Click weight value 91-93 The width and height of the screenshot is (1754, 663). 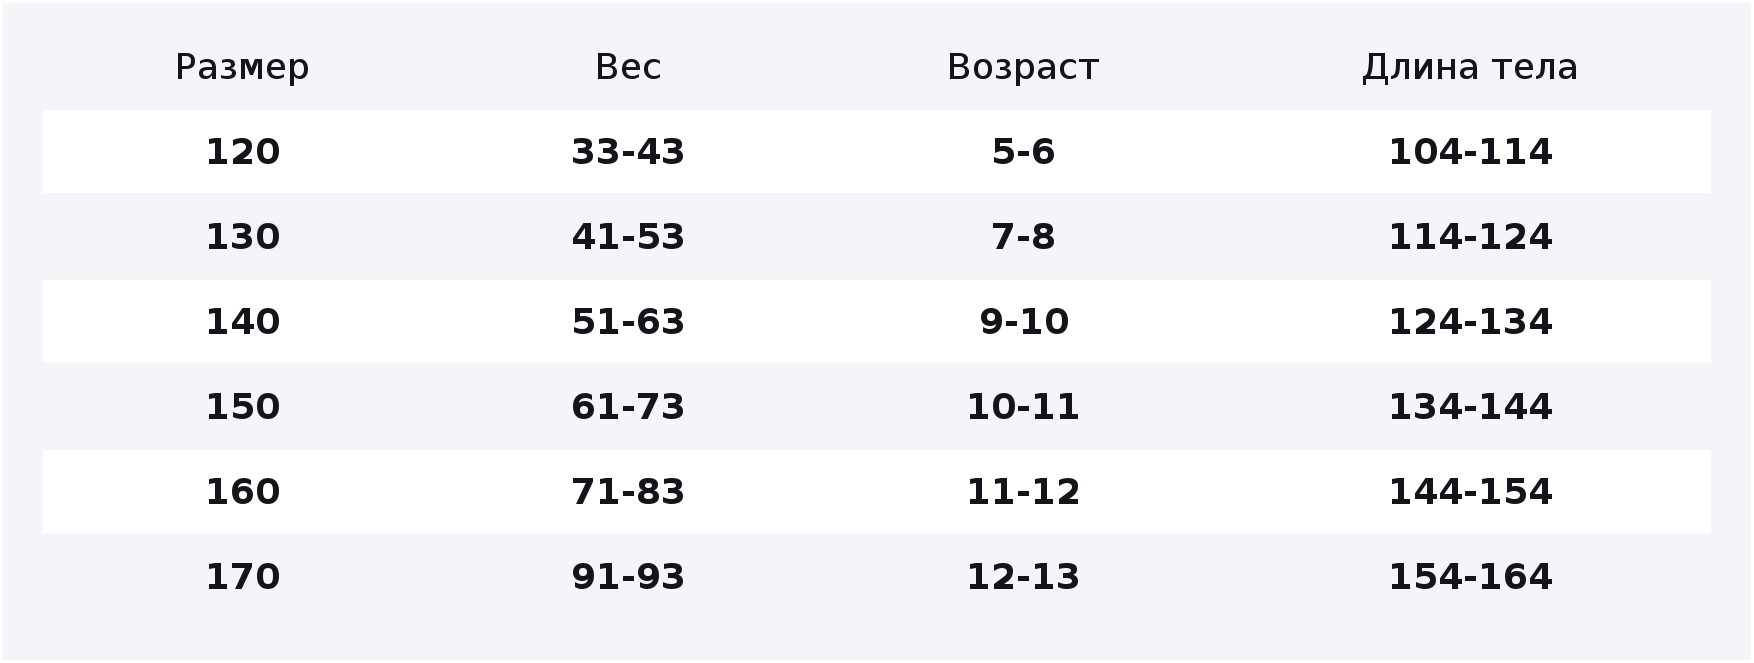(x=628, y=577)
